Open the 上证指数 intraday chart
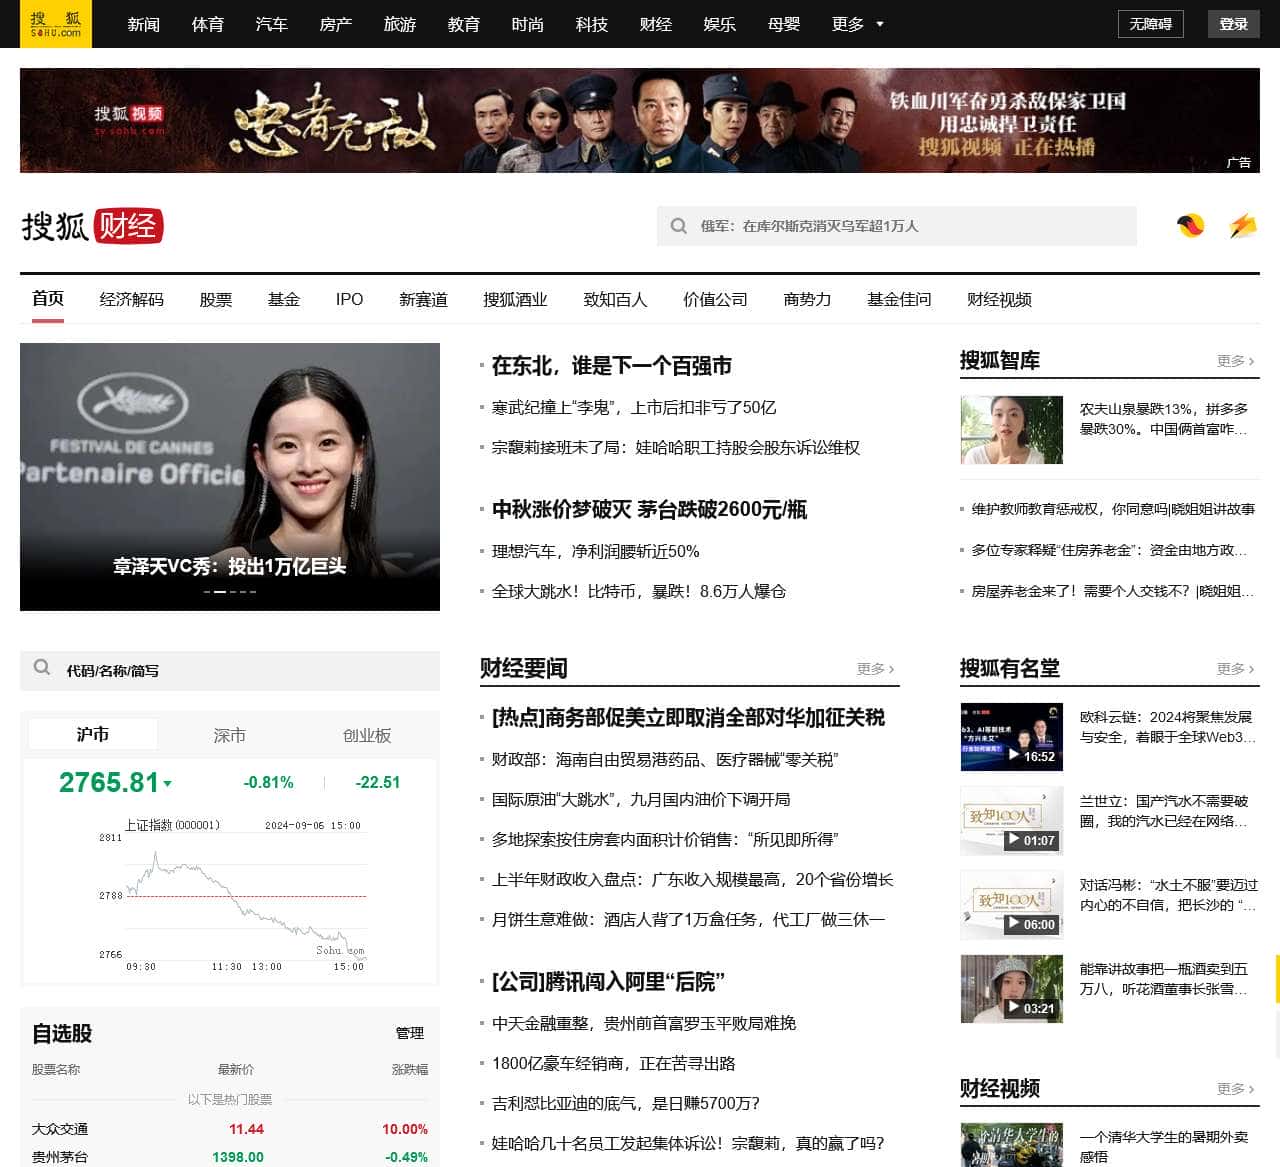The height and width of the screenshot is (1167, 1280). click(230, 895)
